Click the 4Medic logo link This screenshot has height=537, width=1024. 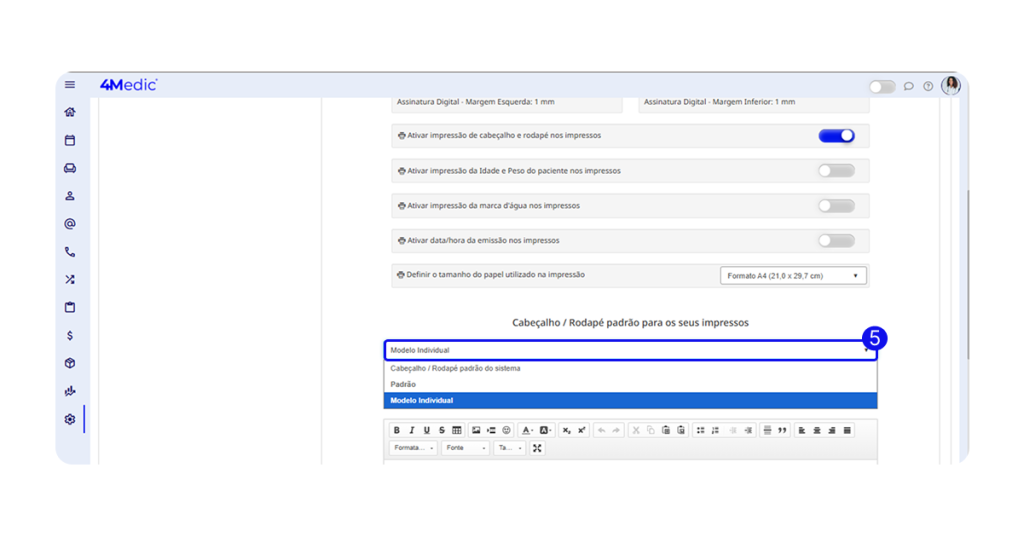128,85
